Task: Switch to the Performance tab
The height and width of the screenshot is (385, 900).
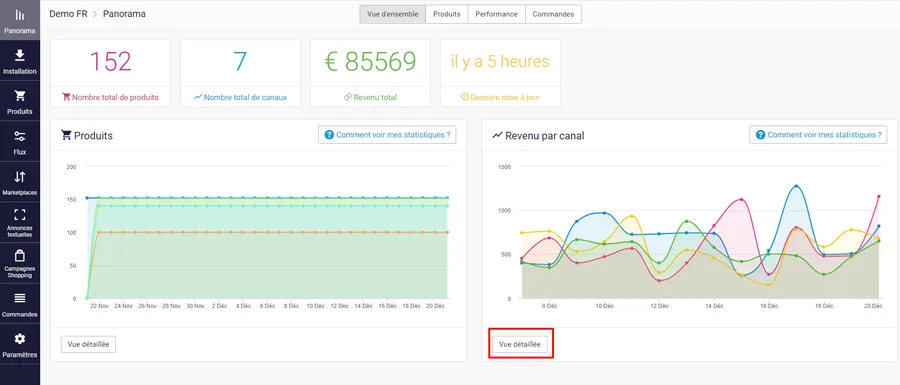Action: [496, 14]
